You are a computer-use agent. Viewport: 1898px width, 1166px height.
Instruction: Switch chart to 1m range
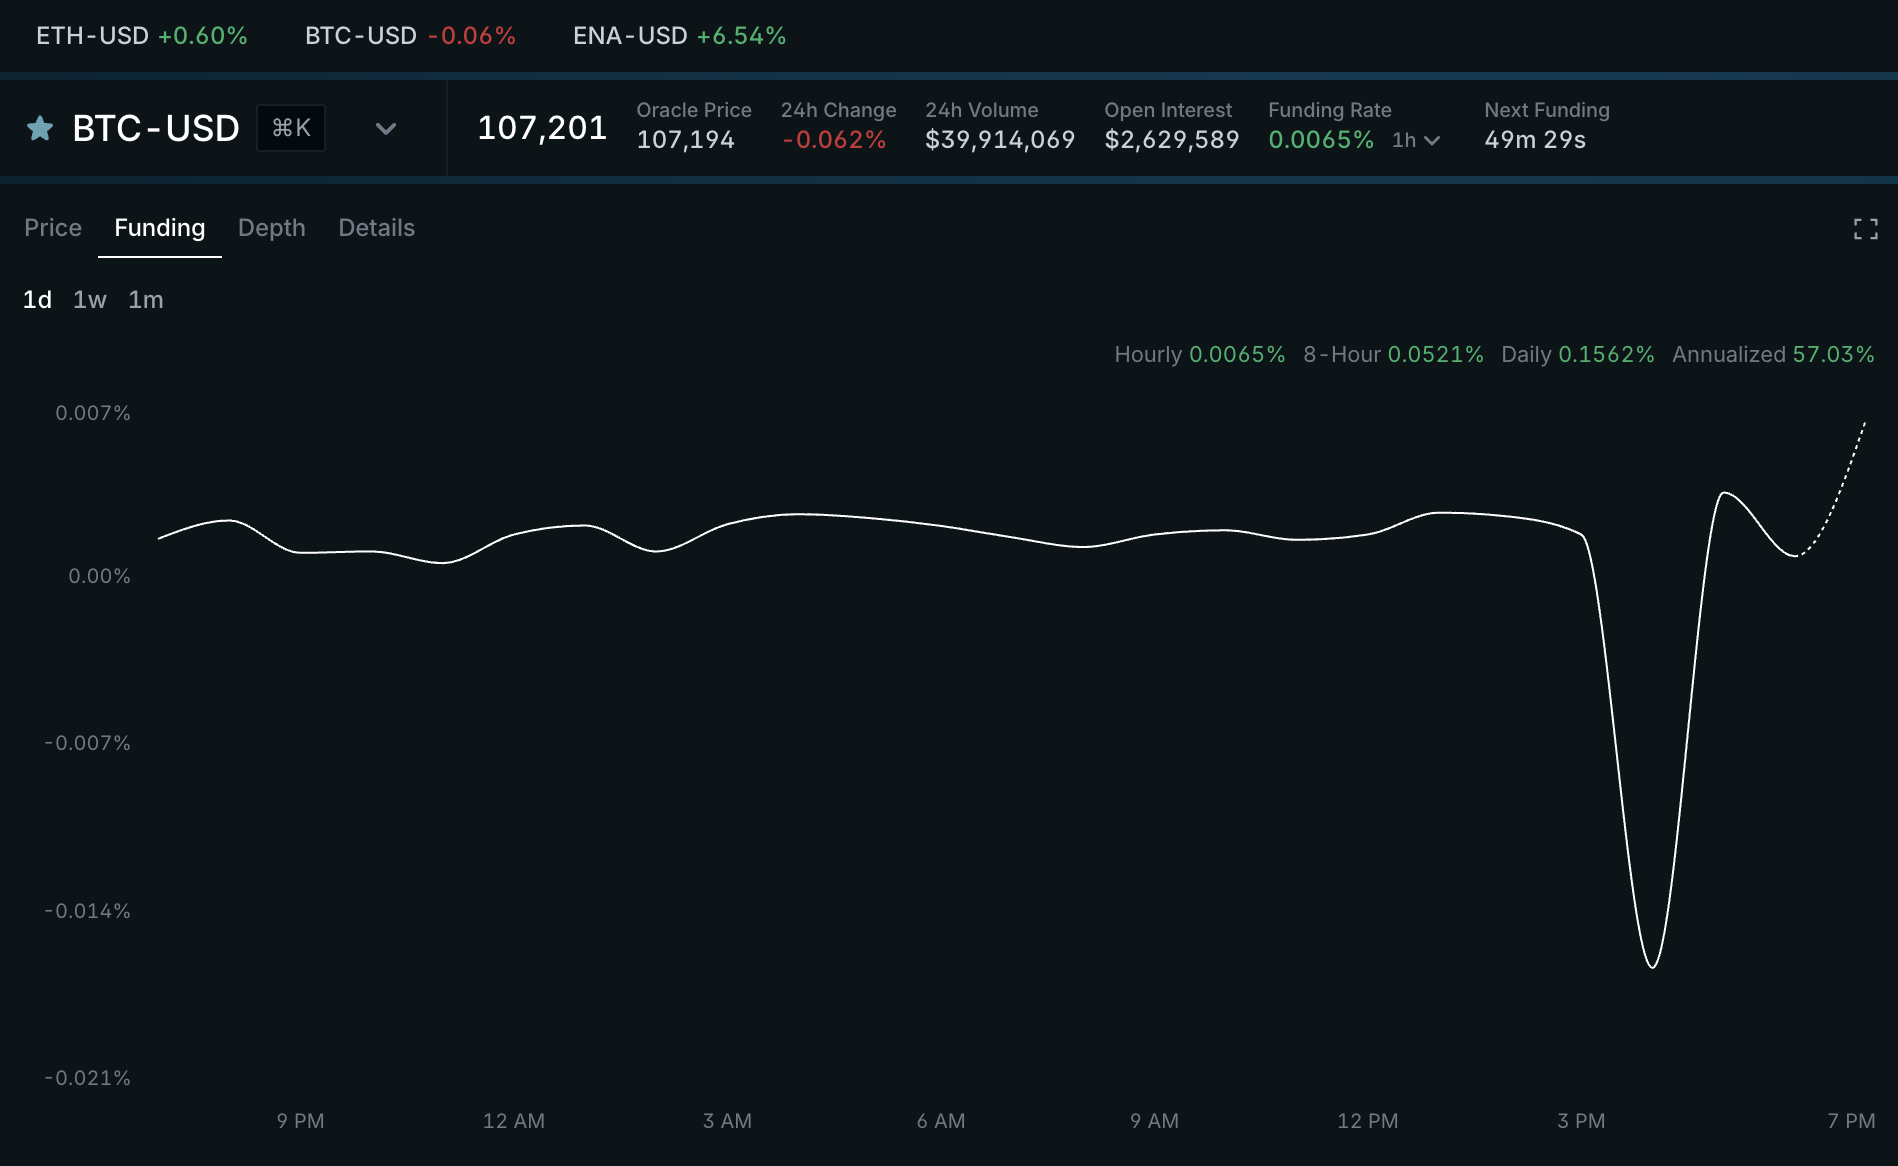pyautogui.click(x=146, y=300)
